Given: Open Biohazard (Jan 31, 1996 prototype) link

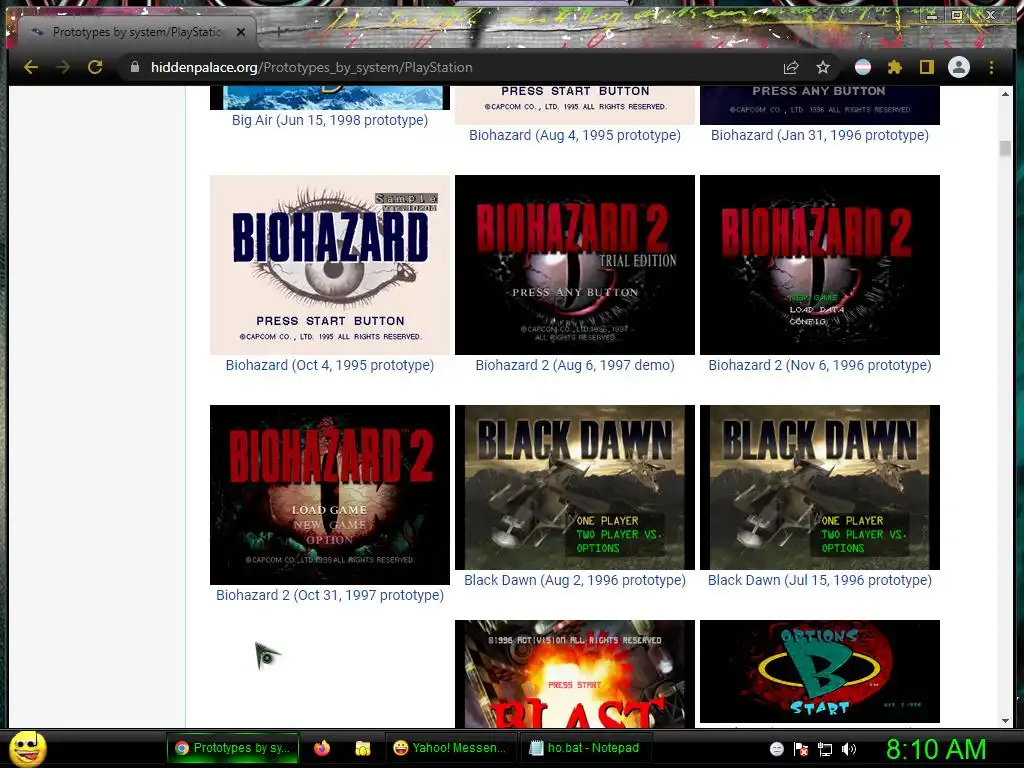Looking at the screenshot, I should [820, 135].
